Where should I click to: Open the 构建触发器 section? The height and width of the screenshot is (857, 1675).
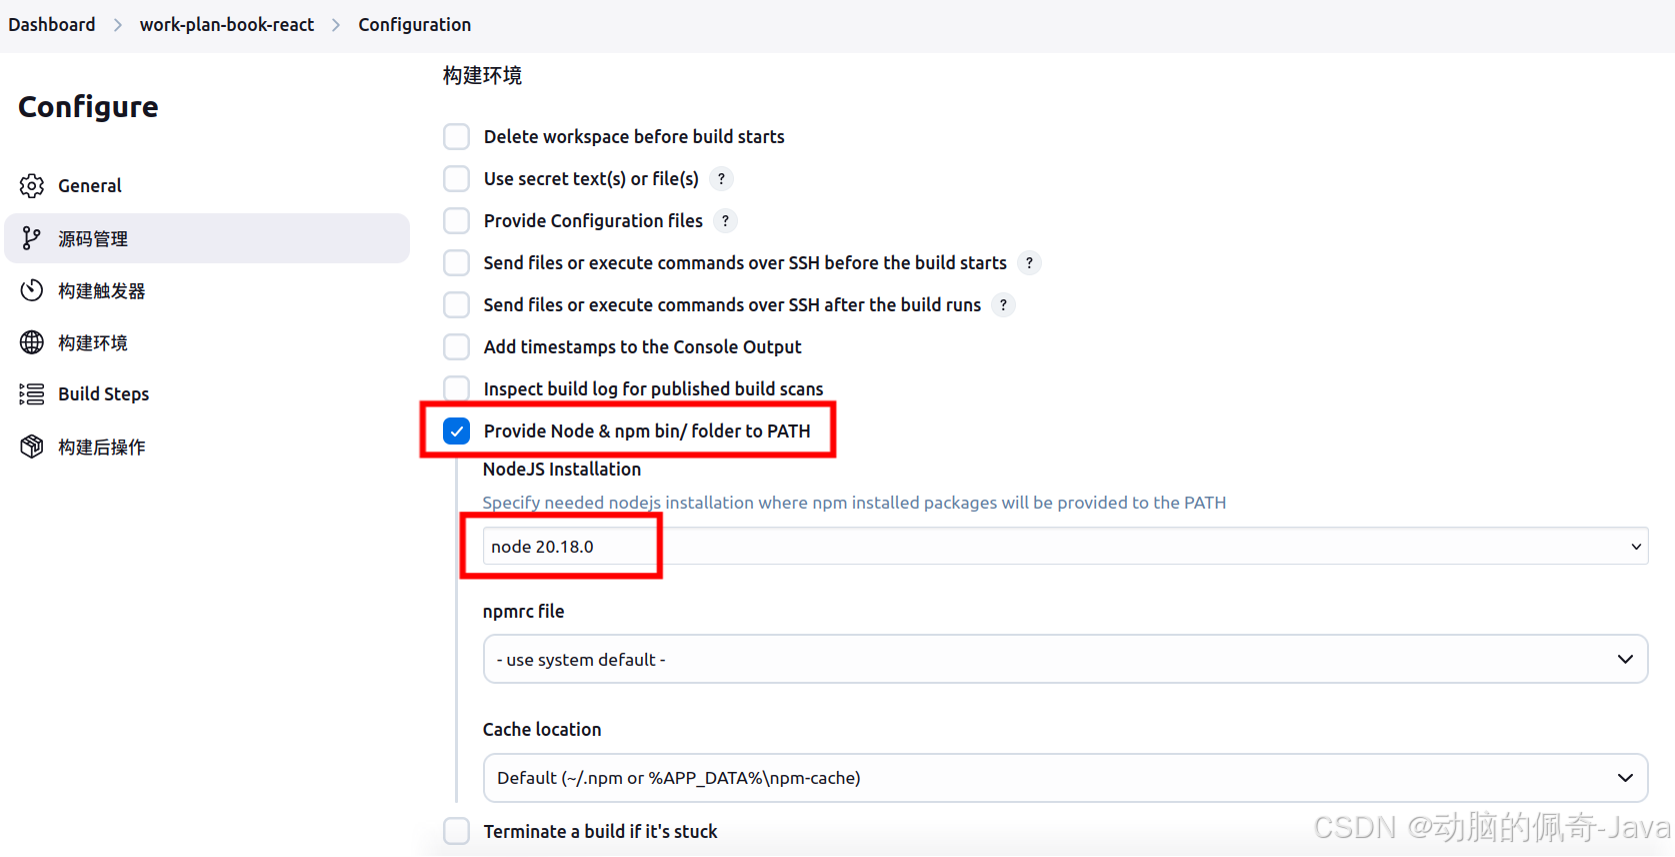coord(100,290)
